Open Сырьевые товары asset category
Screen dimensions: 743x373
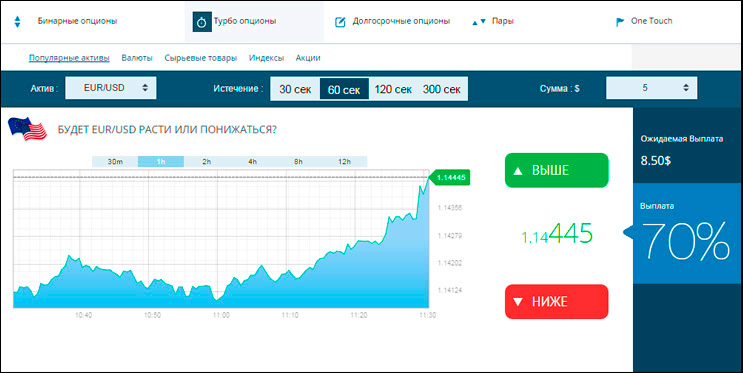click(200, 58)
